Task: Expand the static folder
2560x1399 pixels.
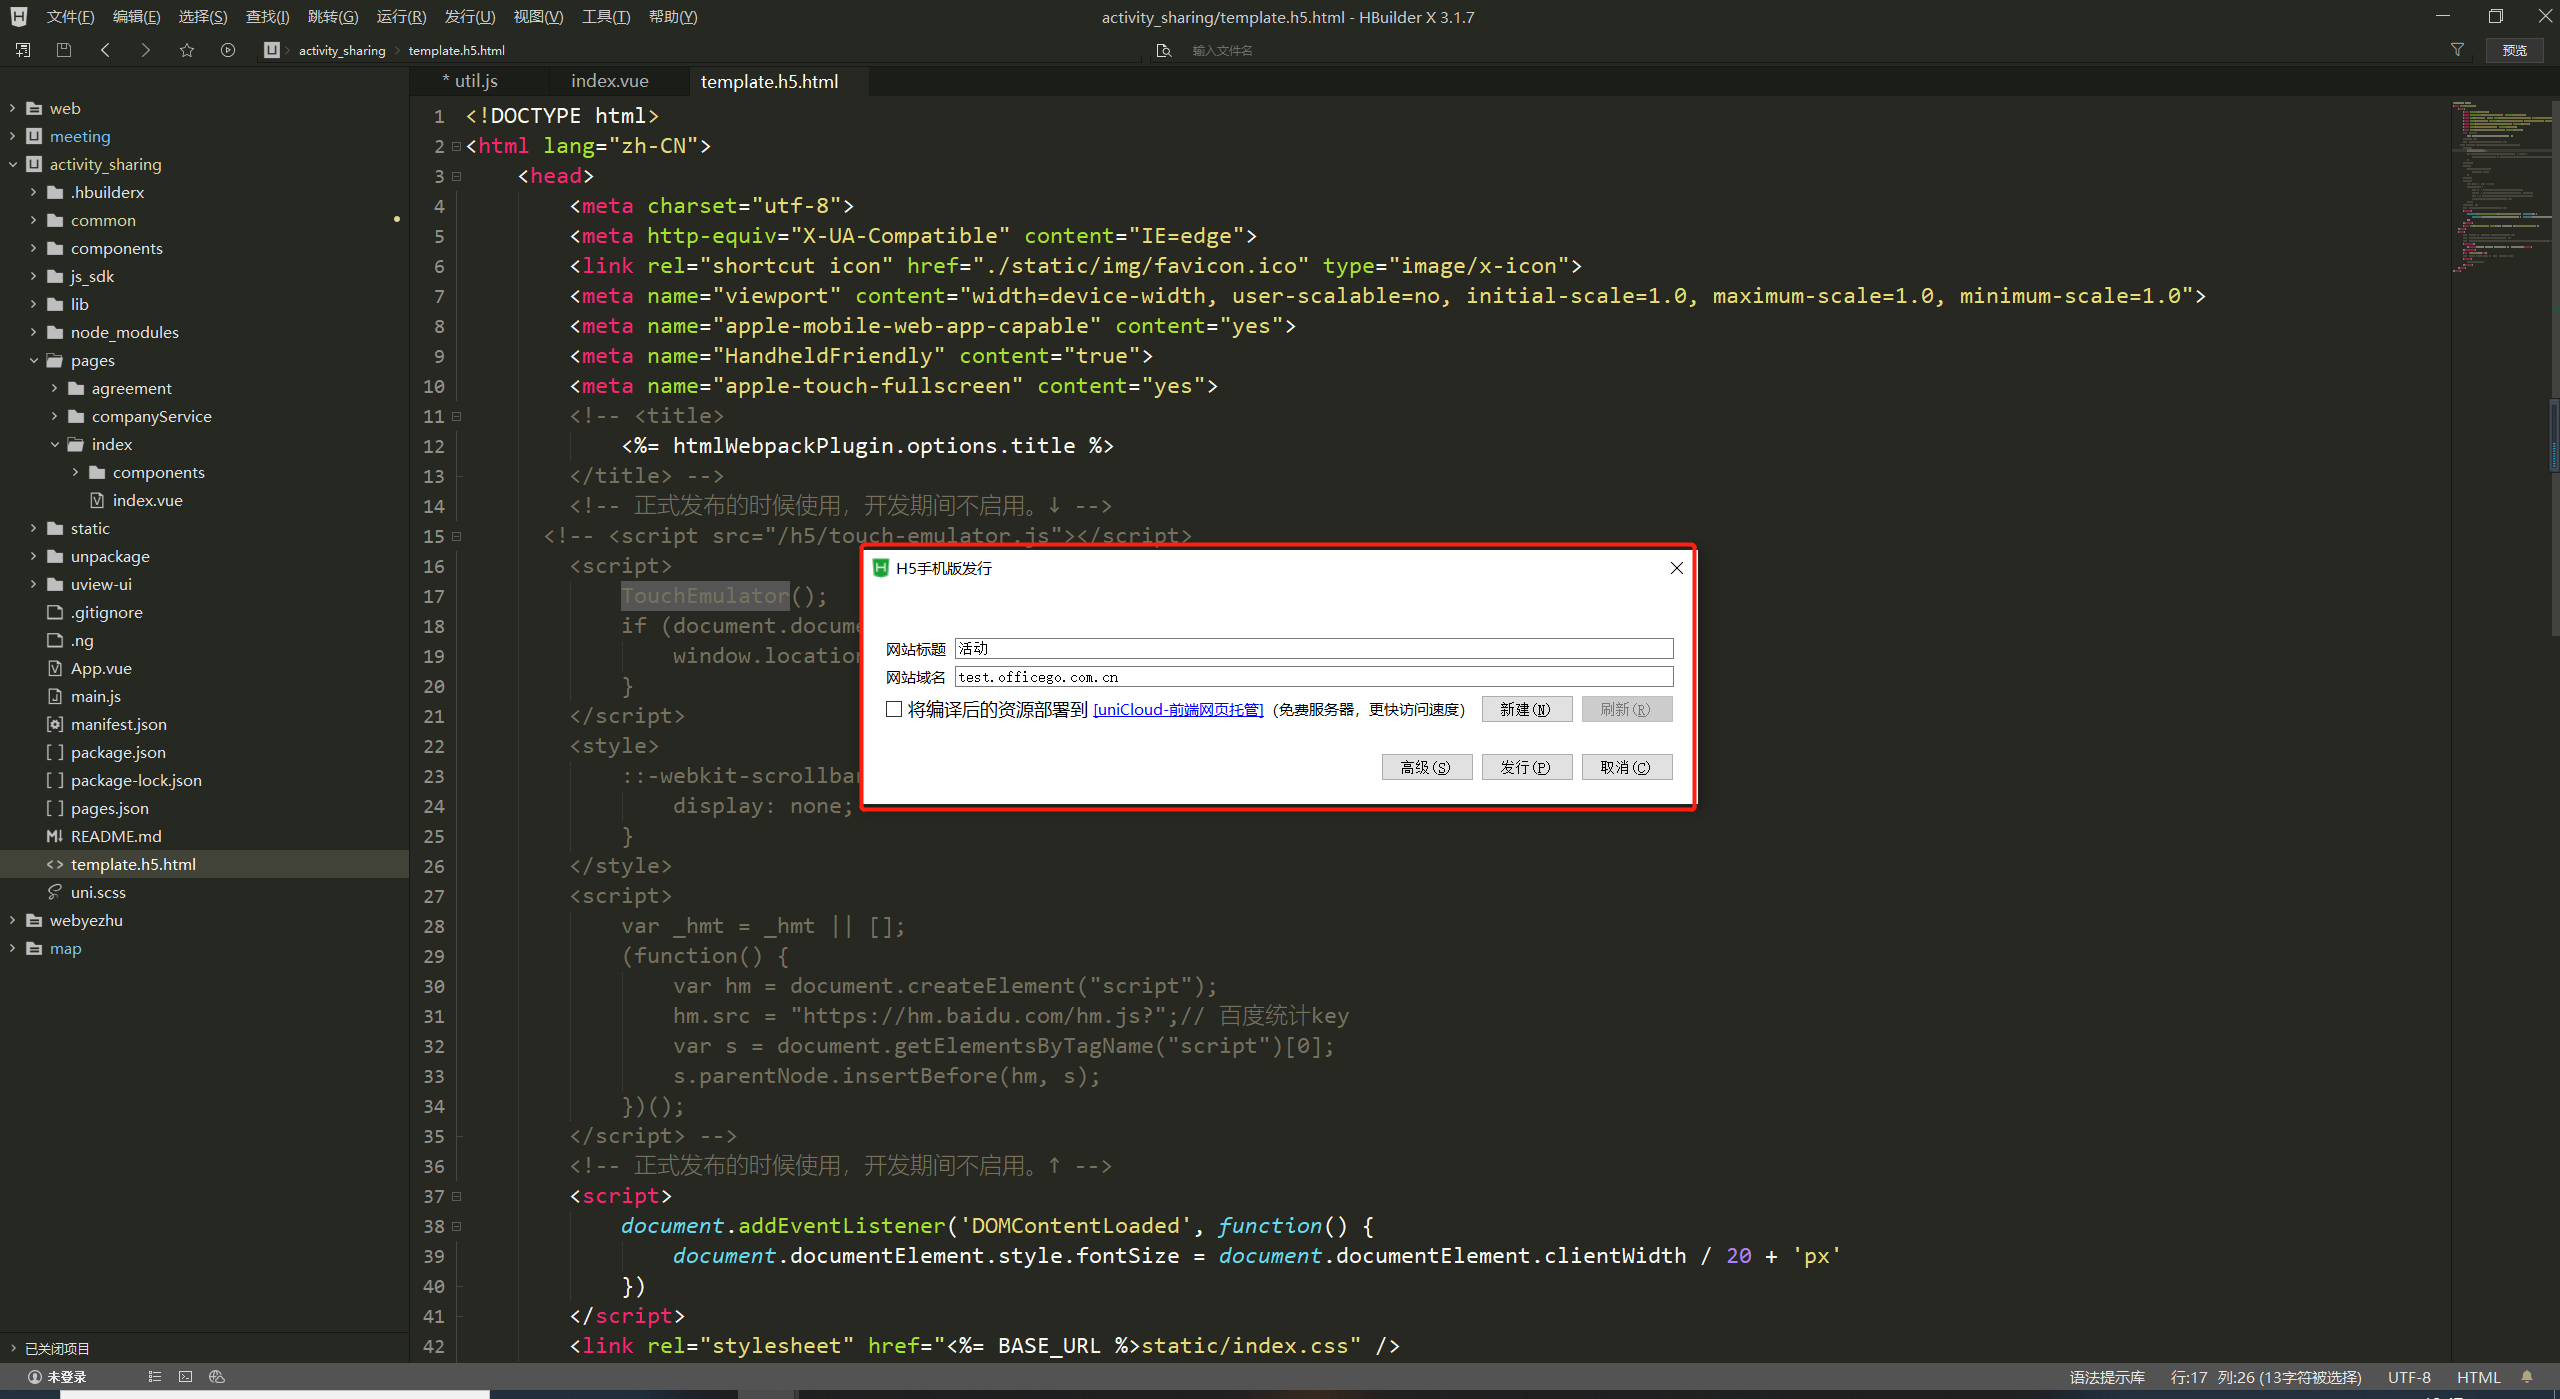Action: pos(33,528)
